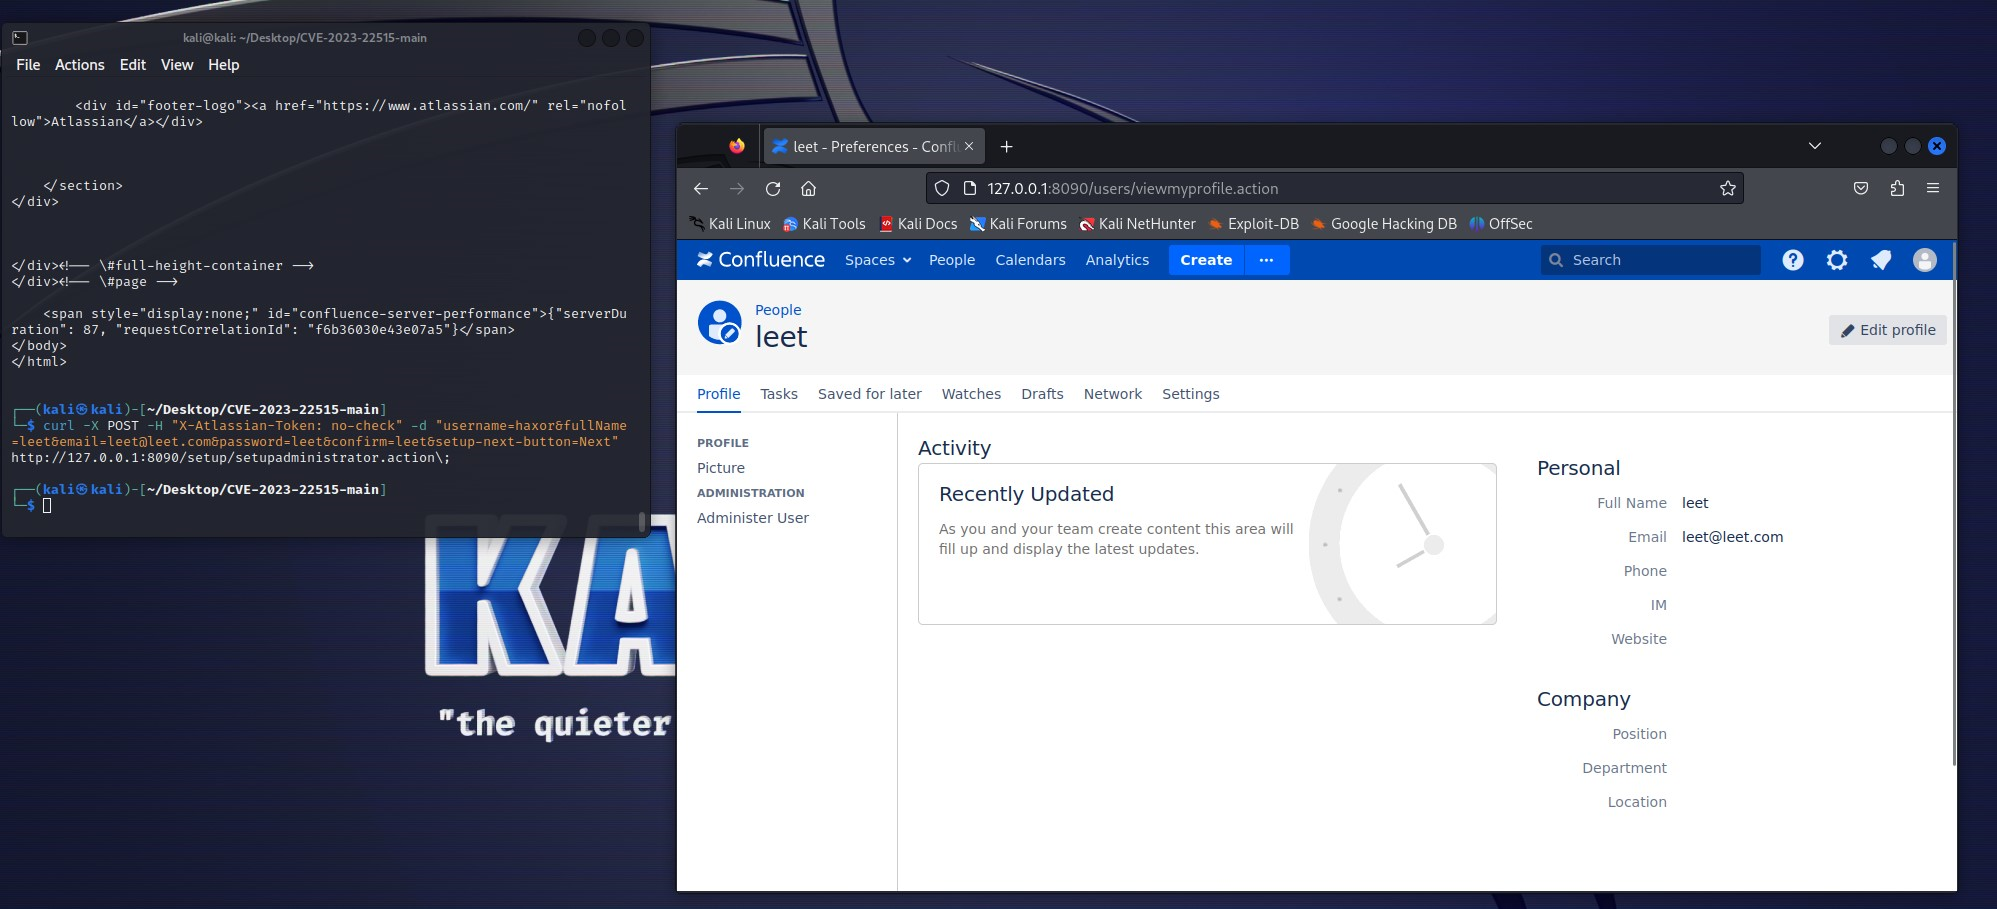This screenshot has height=909, width=1997.
Task: Click the terminal vertical scrollbar handle
Action: [641, 522]
